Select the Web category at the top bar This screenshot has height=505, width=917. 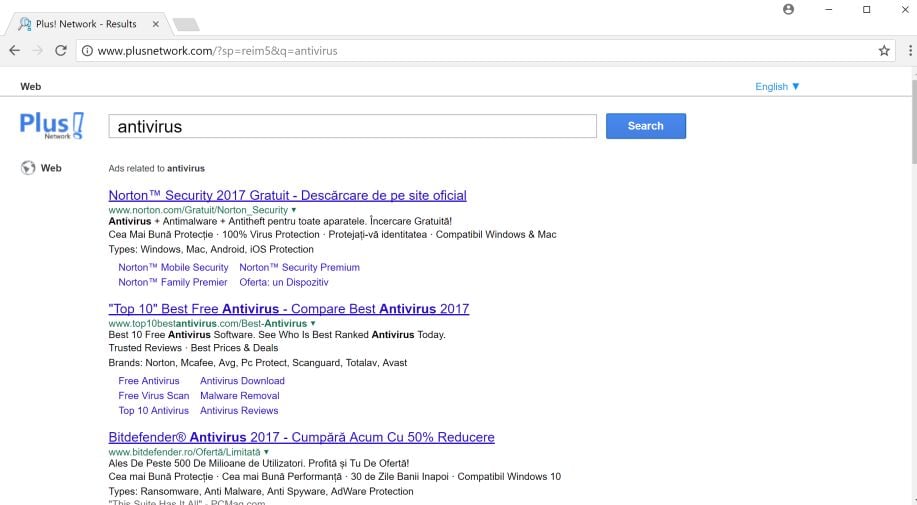coord(30,87)
